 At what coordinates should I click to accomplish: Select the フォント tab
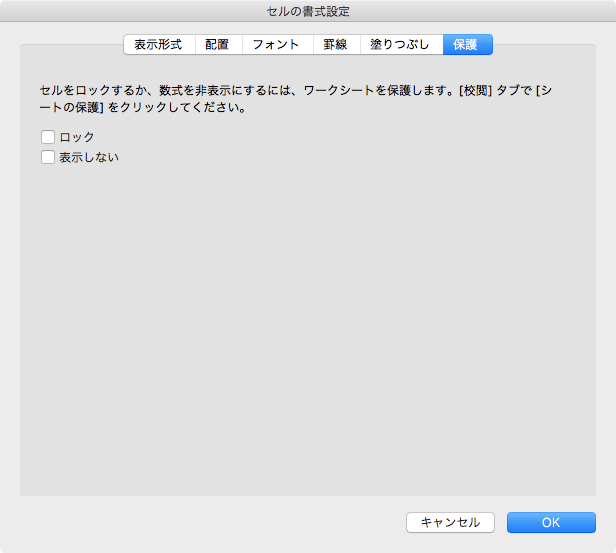tap(277, 44)
